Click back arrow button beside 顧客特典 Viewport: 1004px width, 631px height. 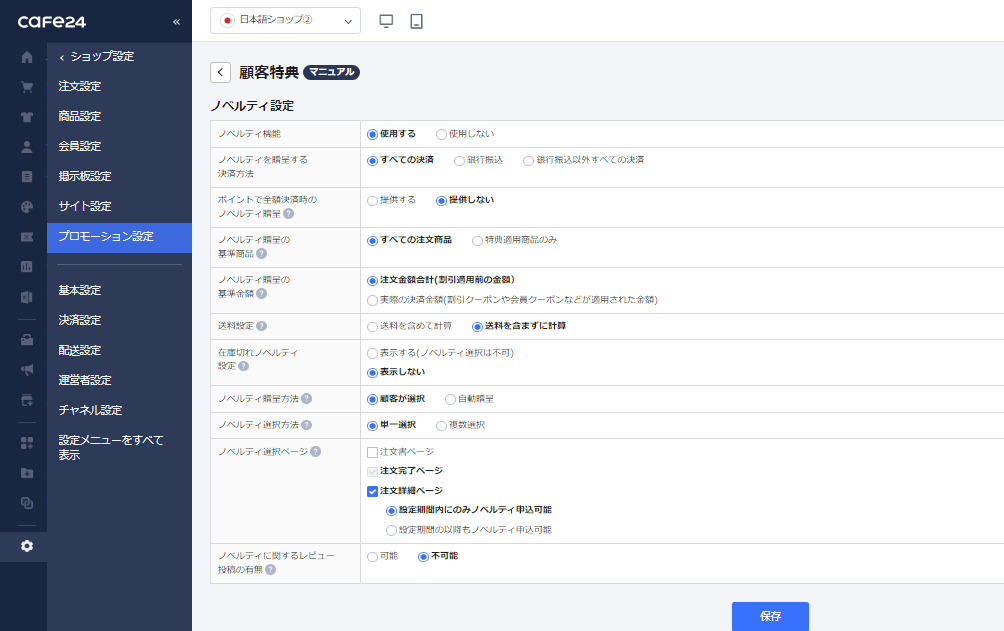[220, 72]
